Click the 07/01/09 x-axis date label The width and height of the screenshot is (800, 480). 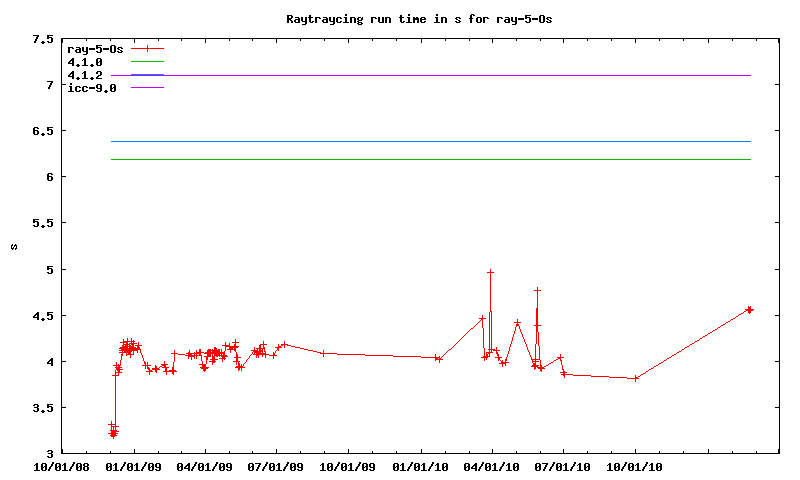277,465
